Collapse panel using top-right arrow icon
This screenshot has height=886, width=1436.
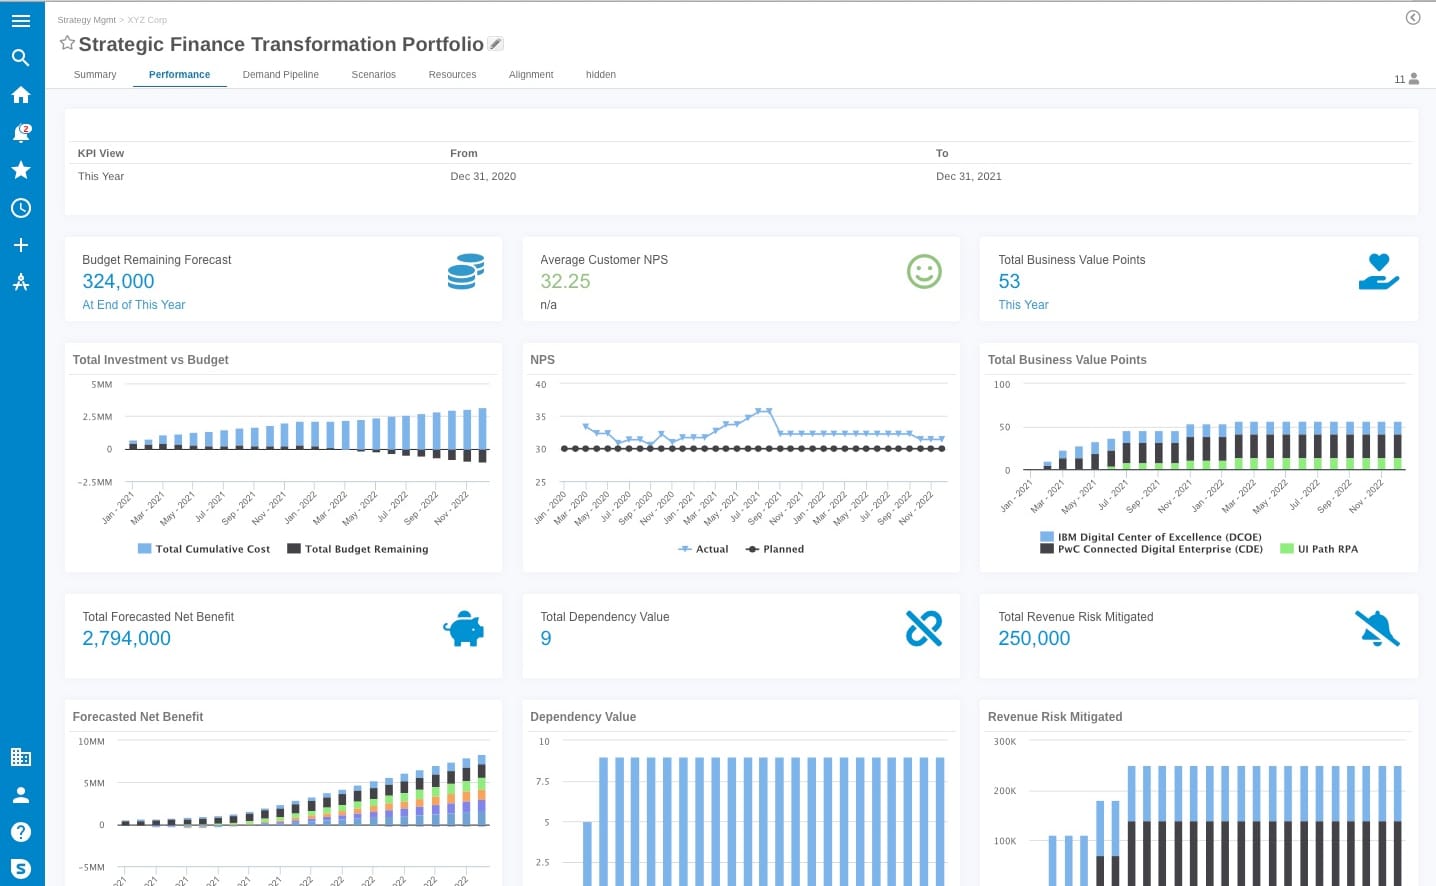click(1413, 17)
